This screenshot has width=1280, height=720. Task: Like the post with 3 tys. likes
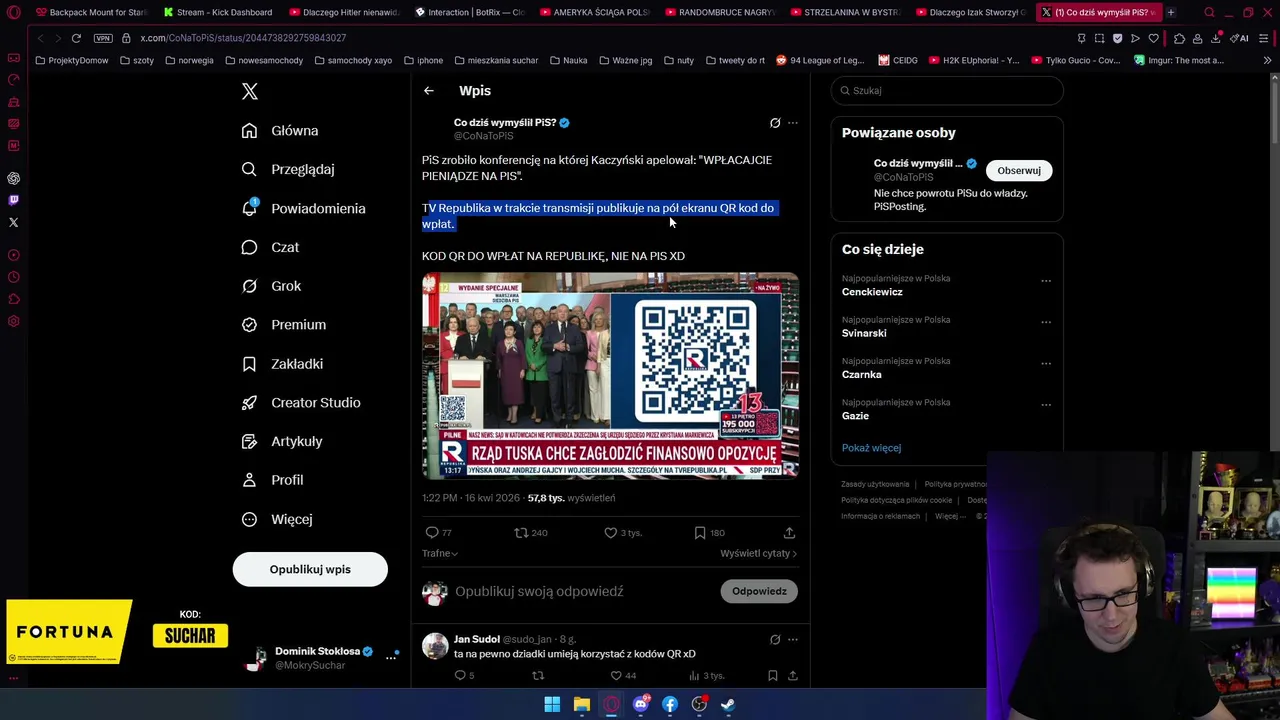(623, 533)
